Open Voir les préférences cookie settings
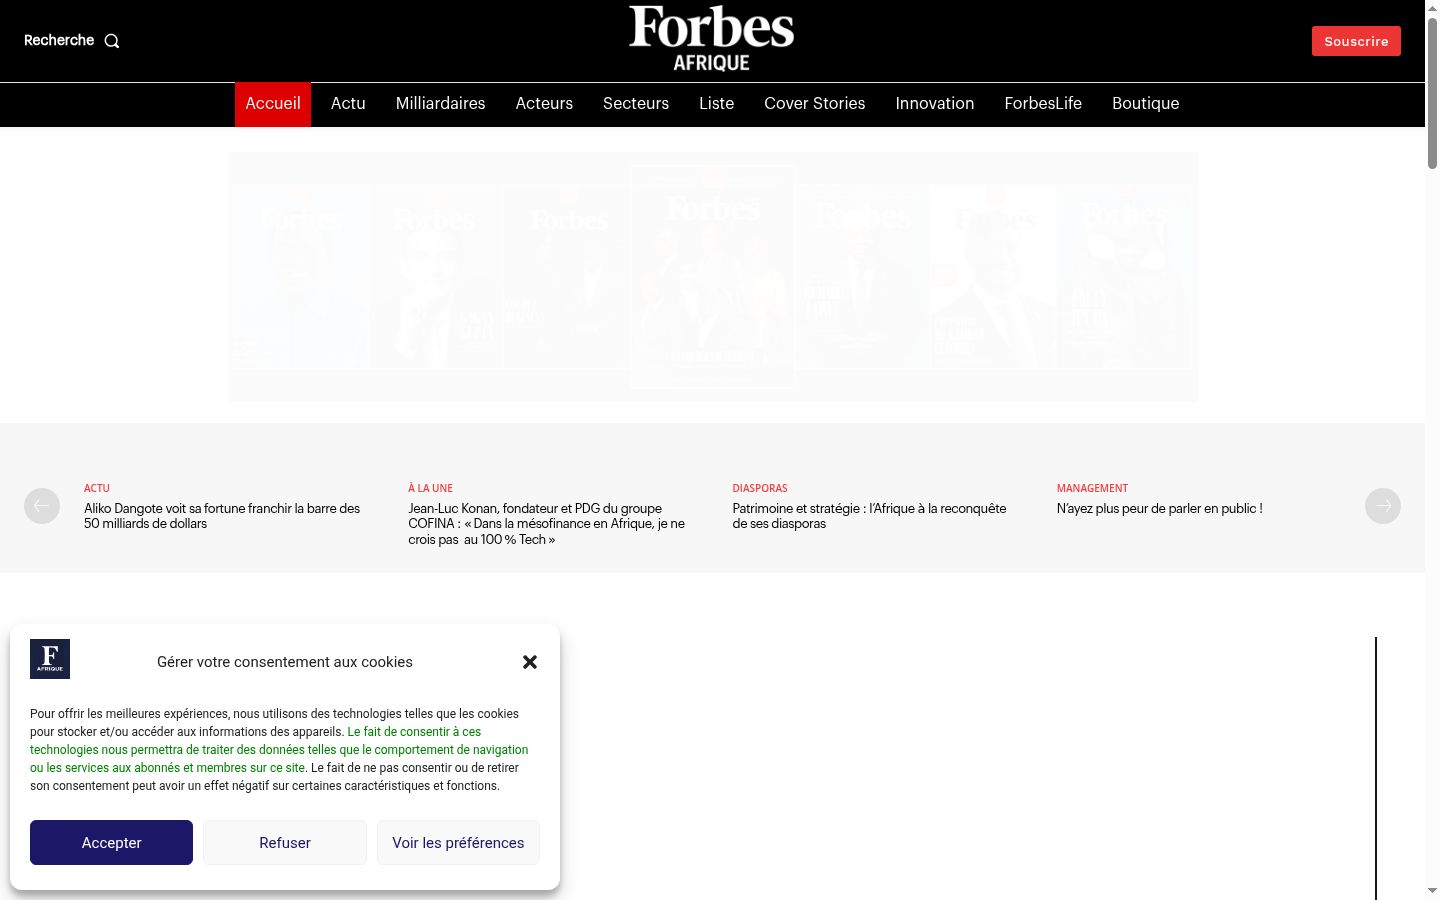 (458, 843)
